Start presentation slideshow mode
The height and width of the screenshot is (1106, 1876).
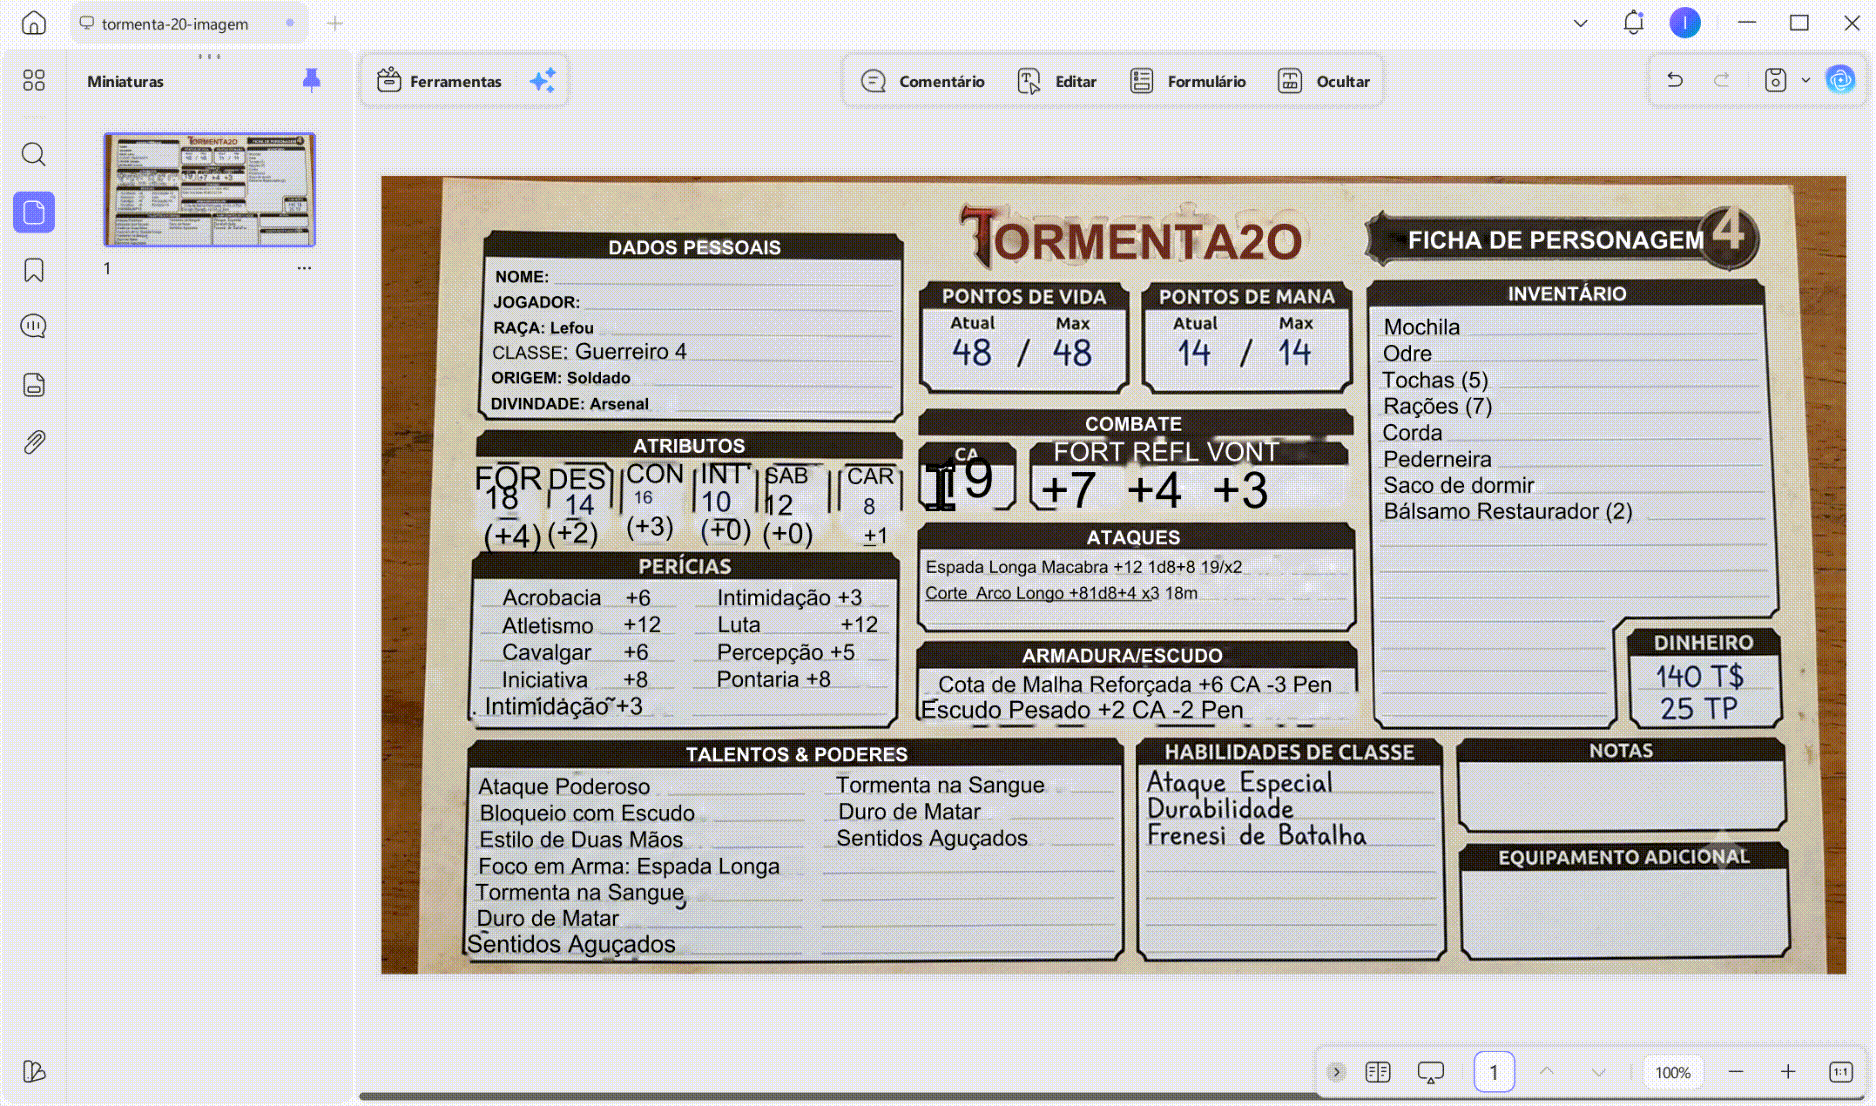1431,1072
